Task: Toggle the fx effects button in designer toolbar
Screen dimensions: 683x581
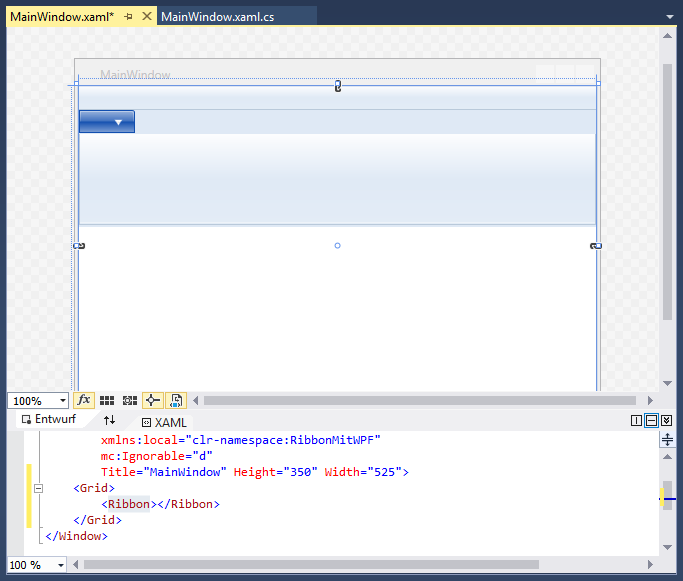Action: coord(84,400)
